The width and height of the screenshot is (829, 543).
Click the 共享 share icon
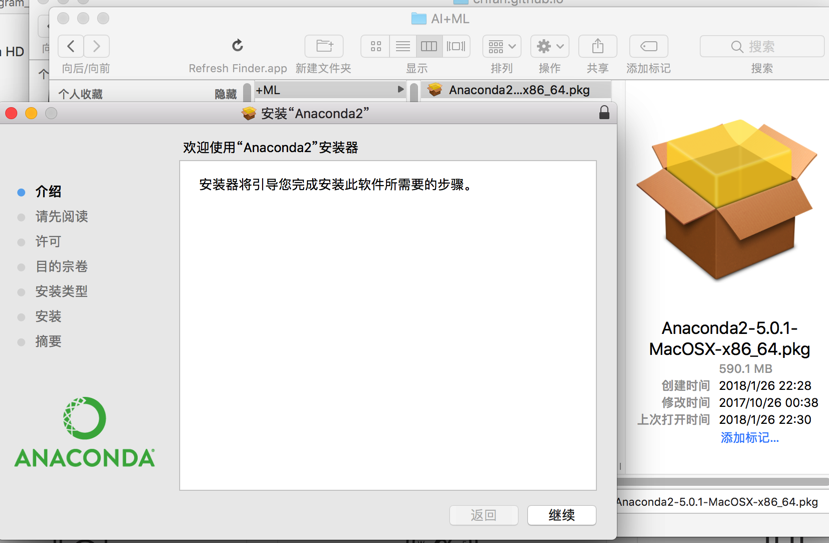click(x=598, y=47)
